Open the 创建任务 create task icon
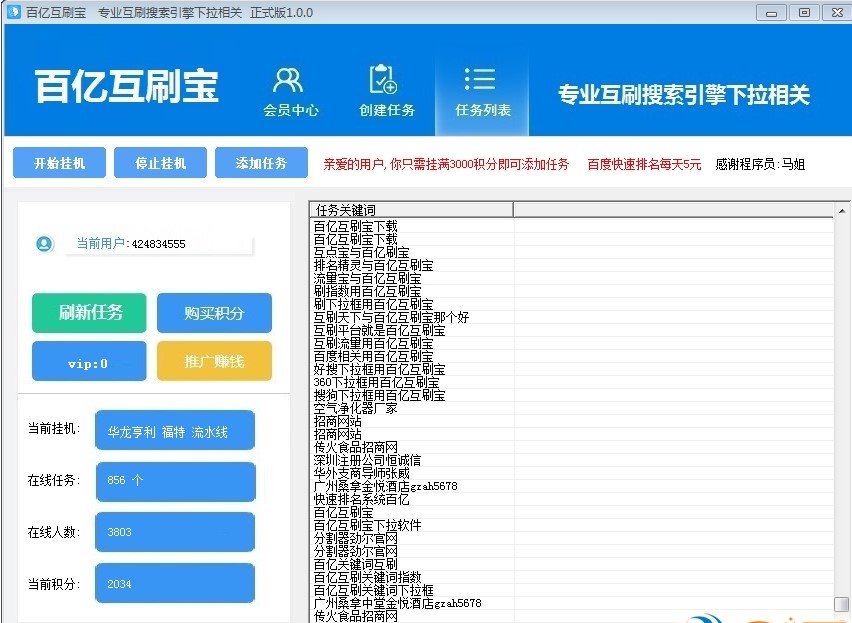 [386, 92]
